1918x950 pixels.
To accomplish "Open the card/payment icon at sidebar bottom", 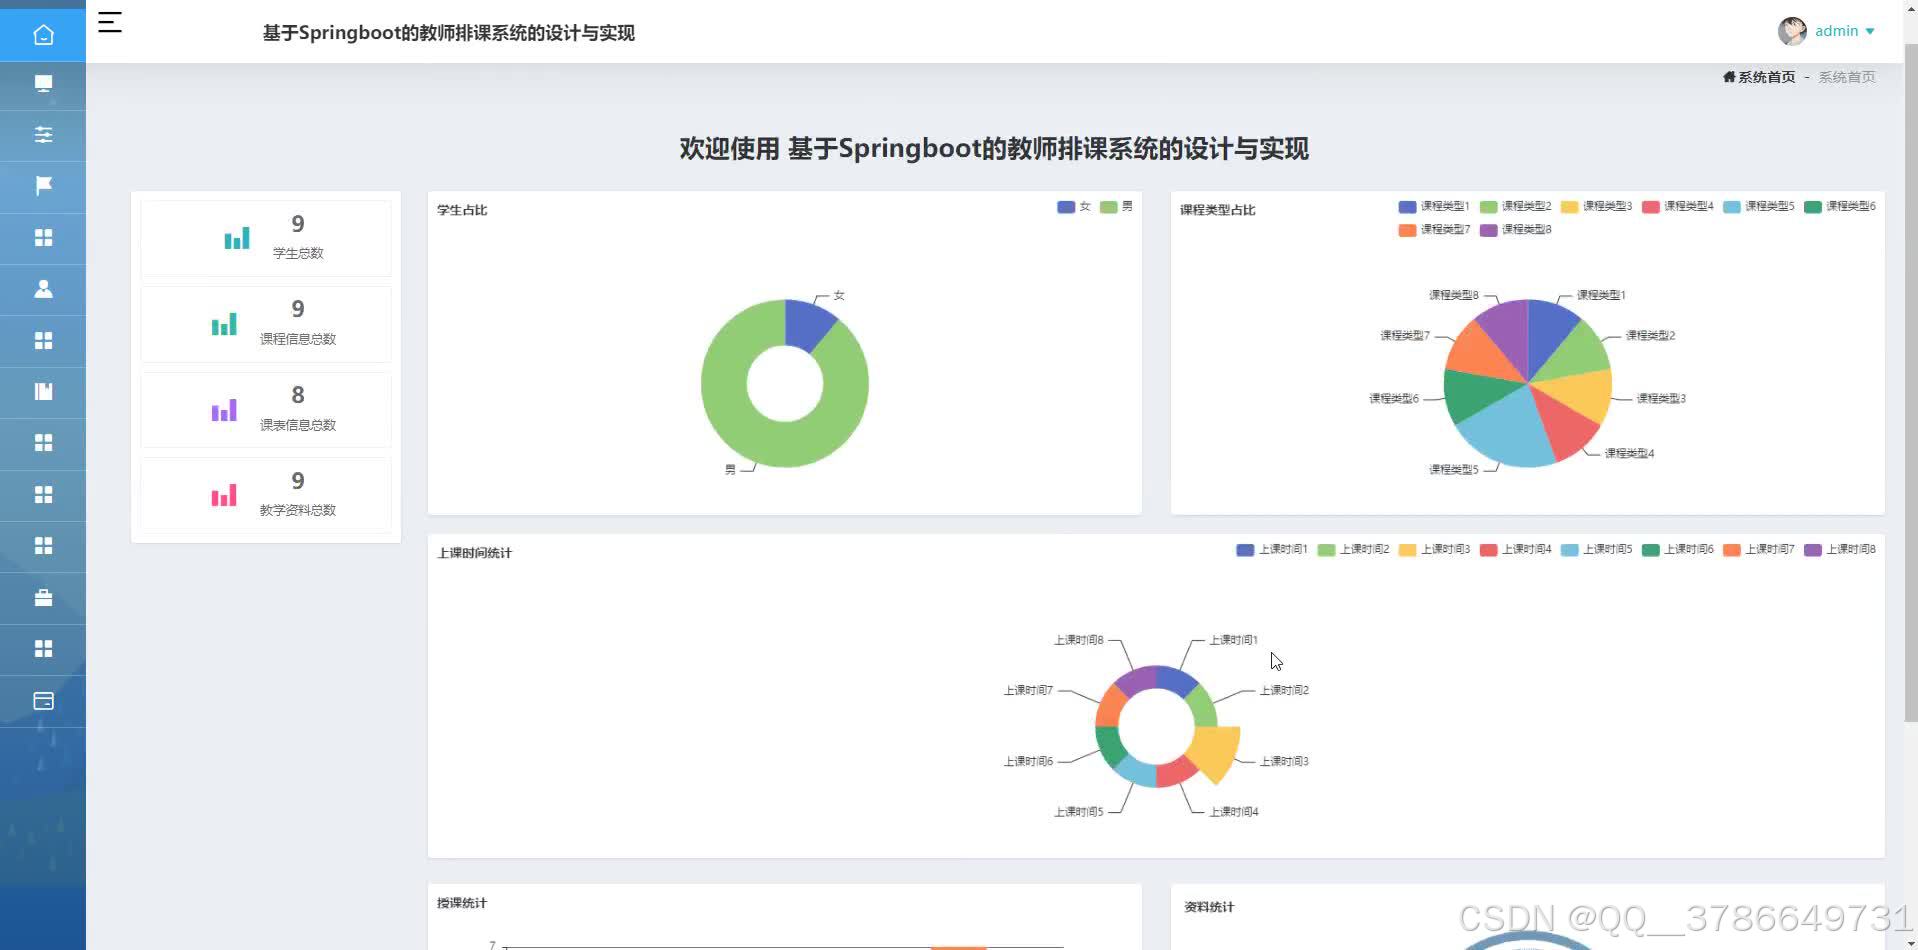I will 43,701.
